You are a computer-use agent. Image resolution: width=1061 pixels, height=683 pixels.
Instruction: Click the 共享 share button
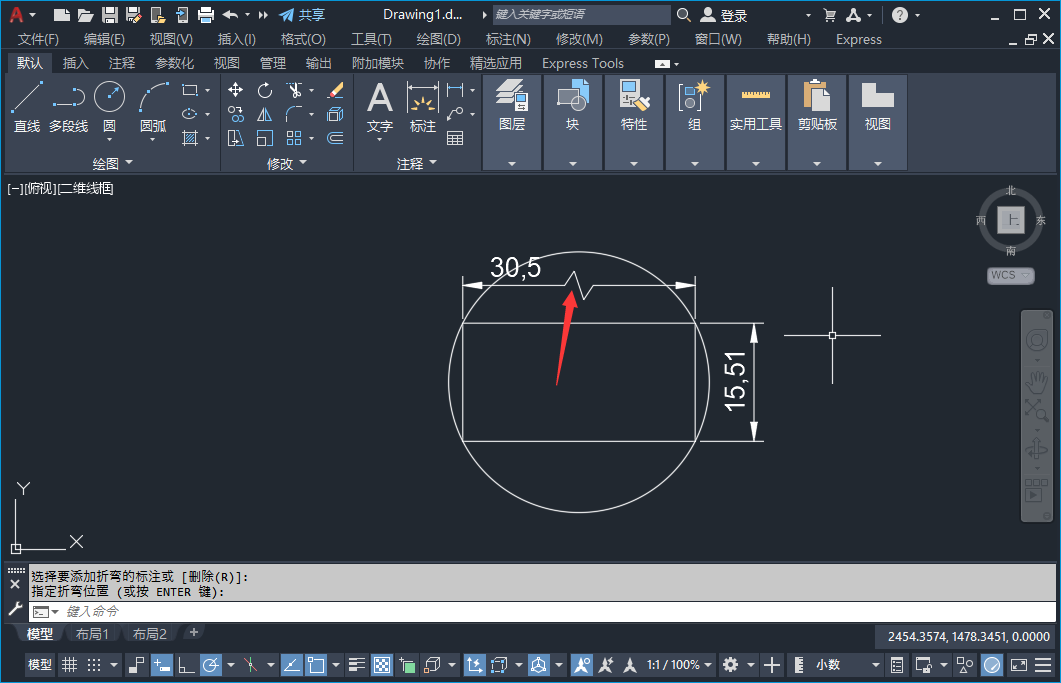[302, 15]
